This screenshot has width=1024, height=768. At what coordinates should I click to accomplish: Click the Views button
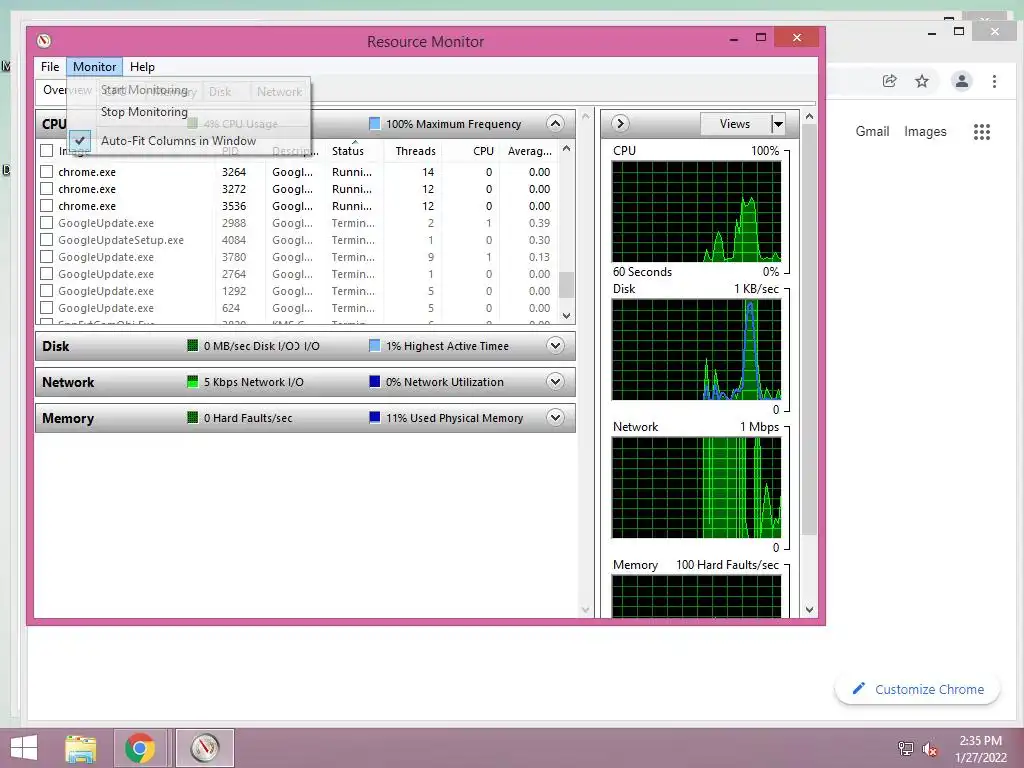click(735, 123)
